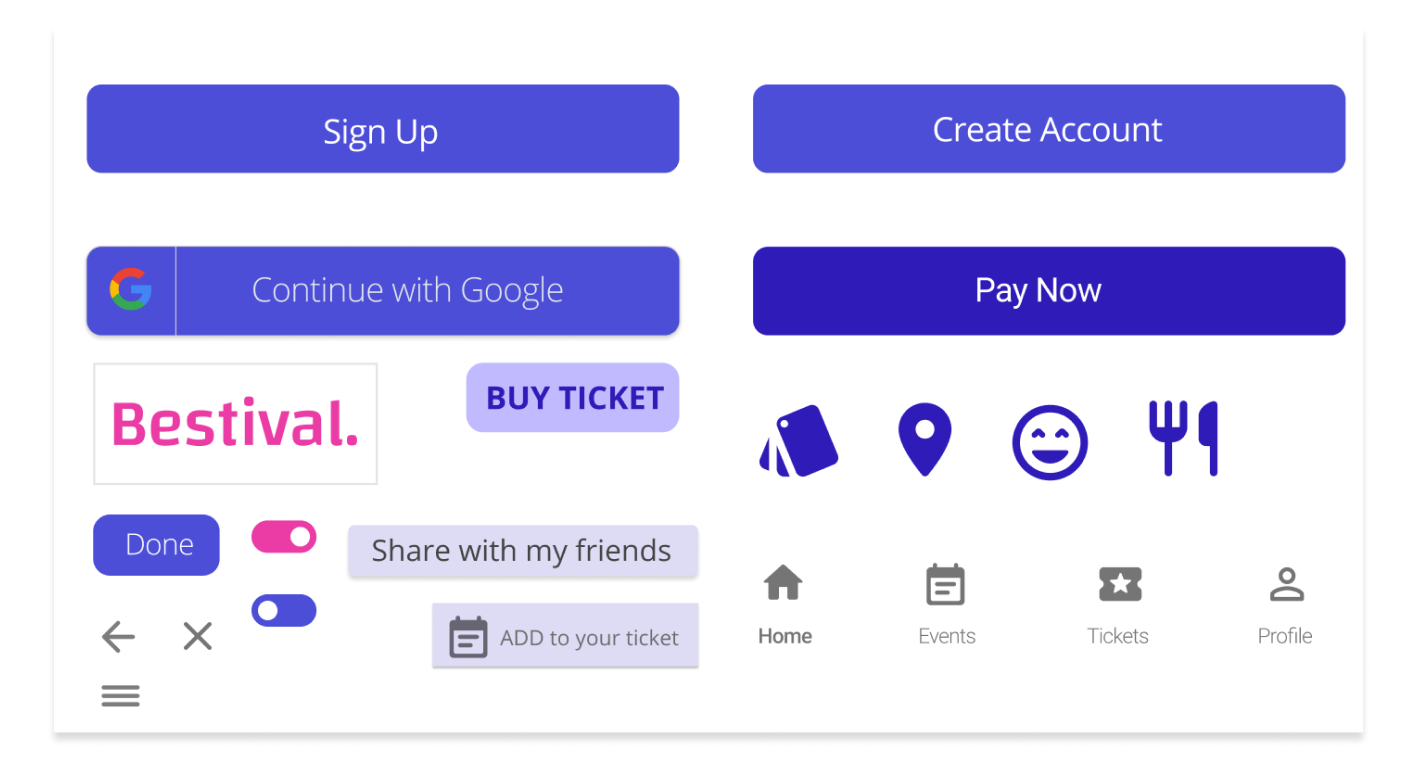Screen dimensions: 1412x762
Task: Go to the Profile tab
Action: (1286, 605)
